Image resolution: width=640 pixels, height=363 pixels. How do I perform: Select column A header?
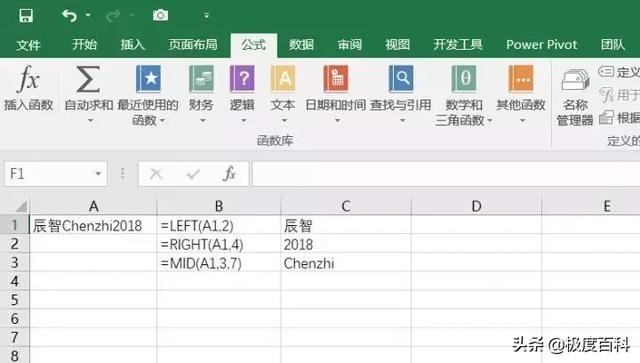93,206
